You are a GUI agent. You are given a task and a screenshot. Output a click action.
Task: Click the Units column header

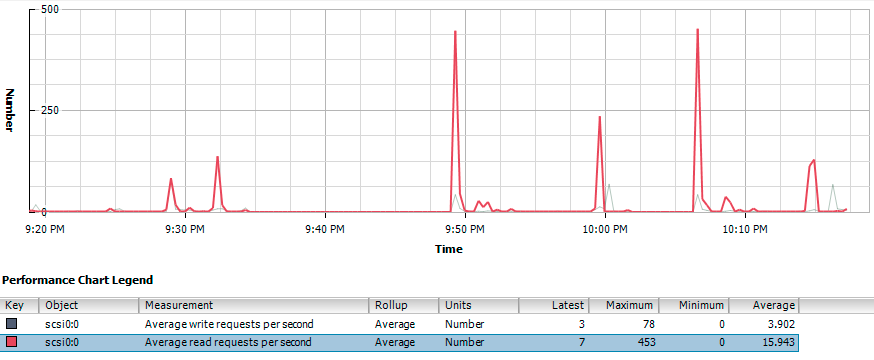[479, 305]
